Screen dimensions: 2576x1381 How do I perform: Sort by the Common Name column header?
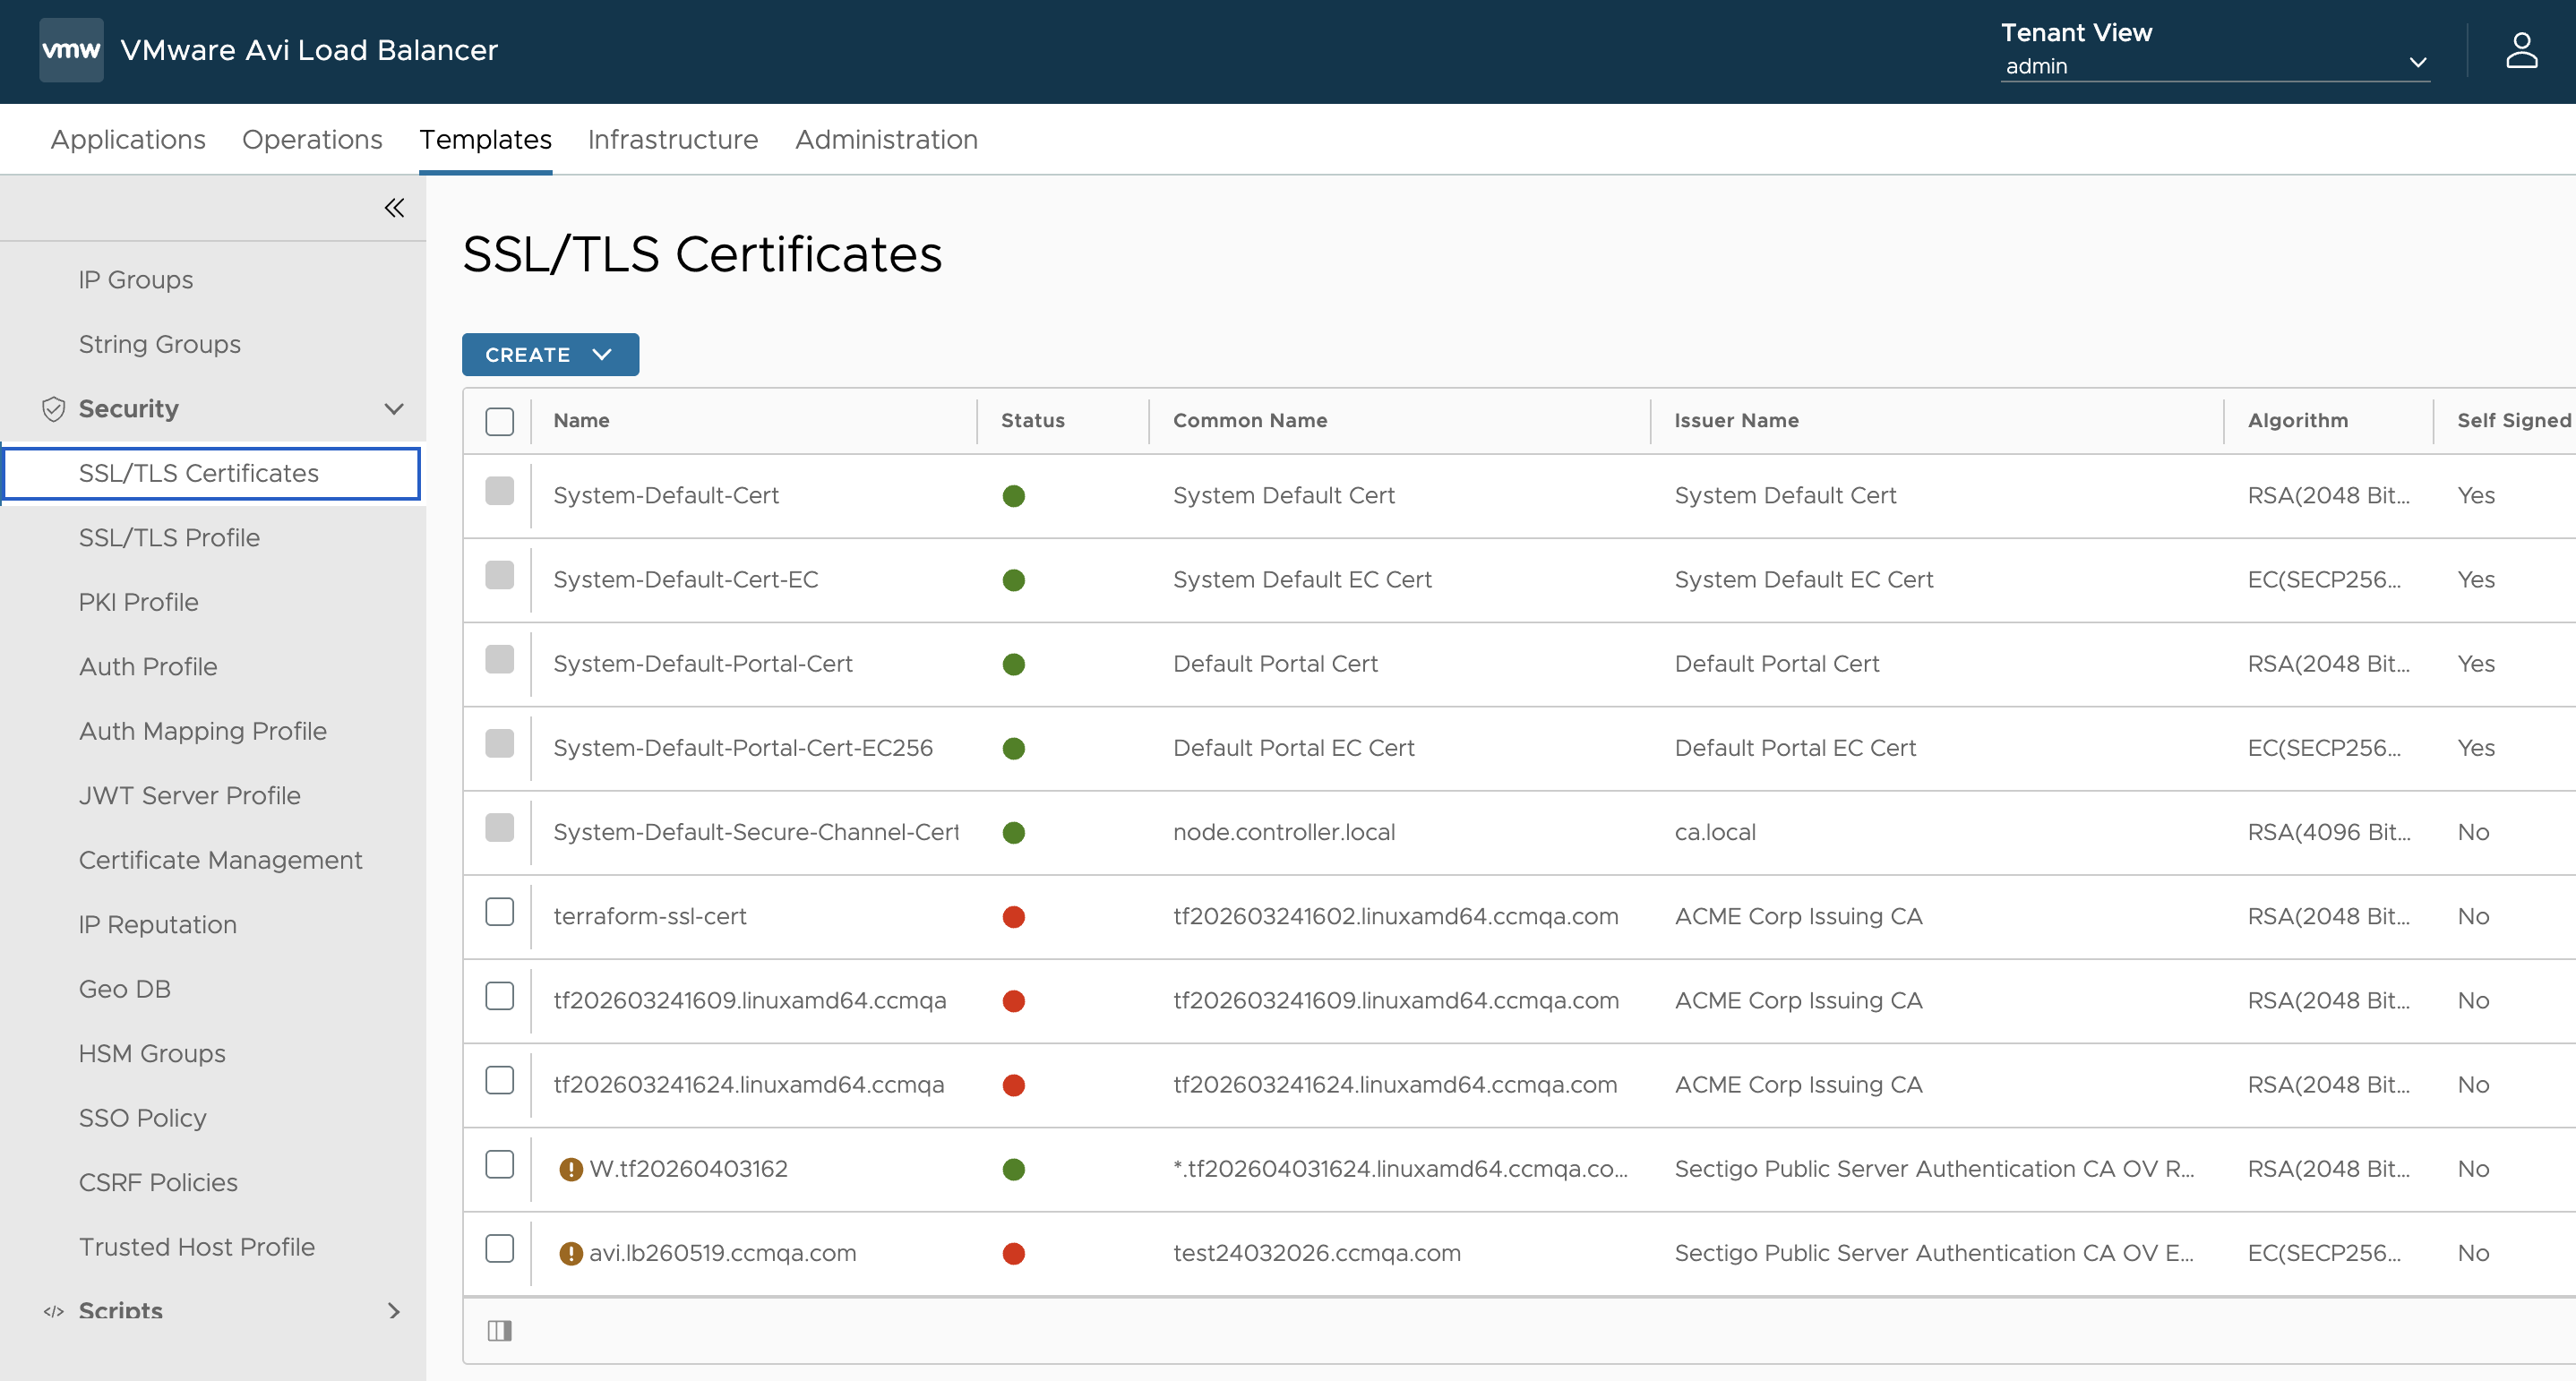pyautogui.click(x=1250, y=421)
